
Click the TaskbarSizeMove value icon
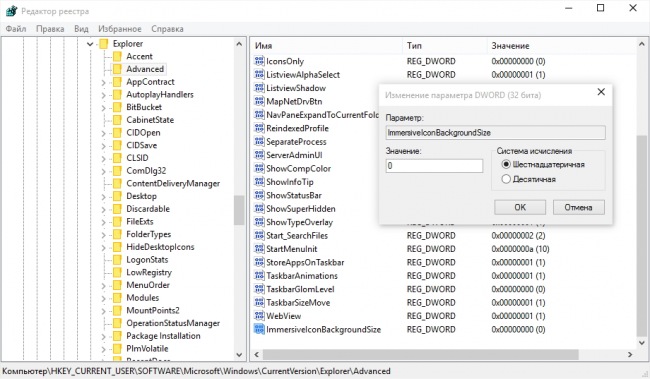pyautogui.click(x=259, y=302)
